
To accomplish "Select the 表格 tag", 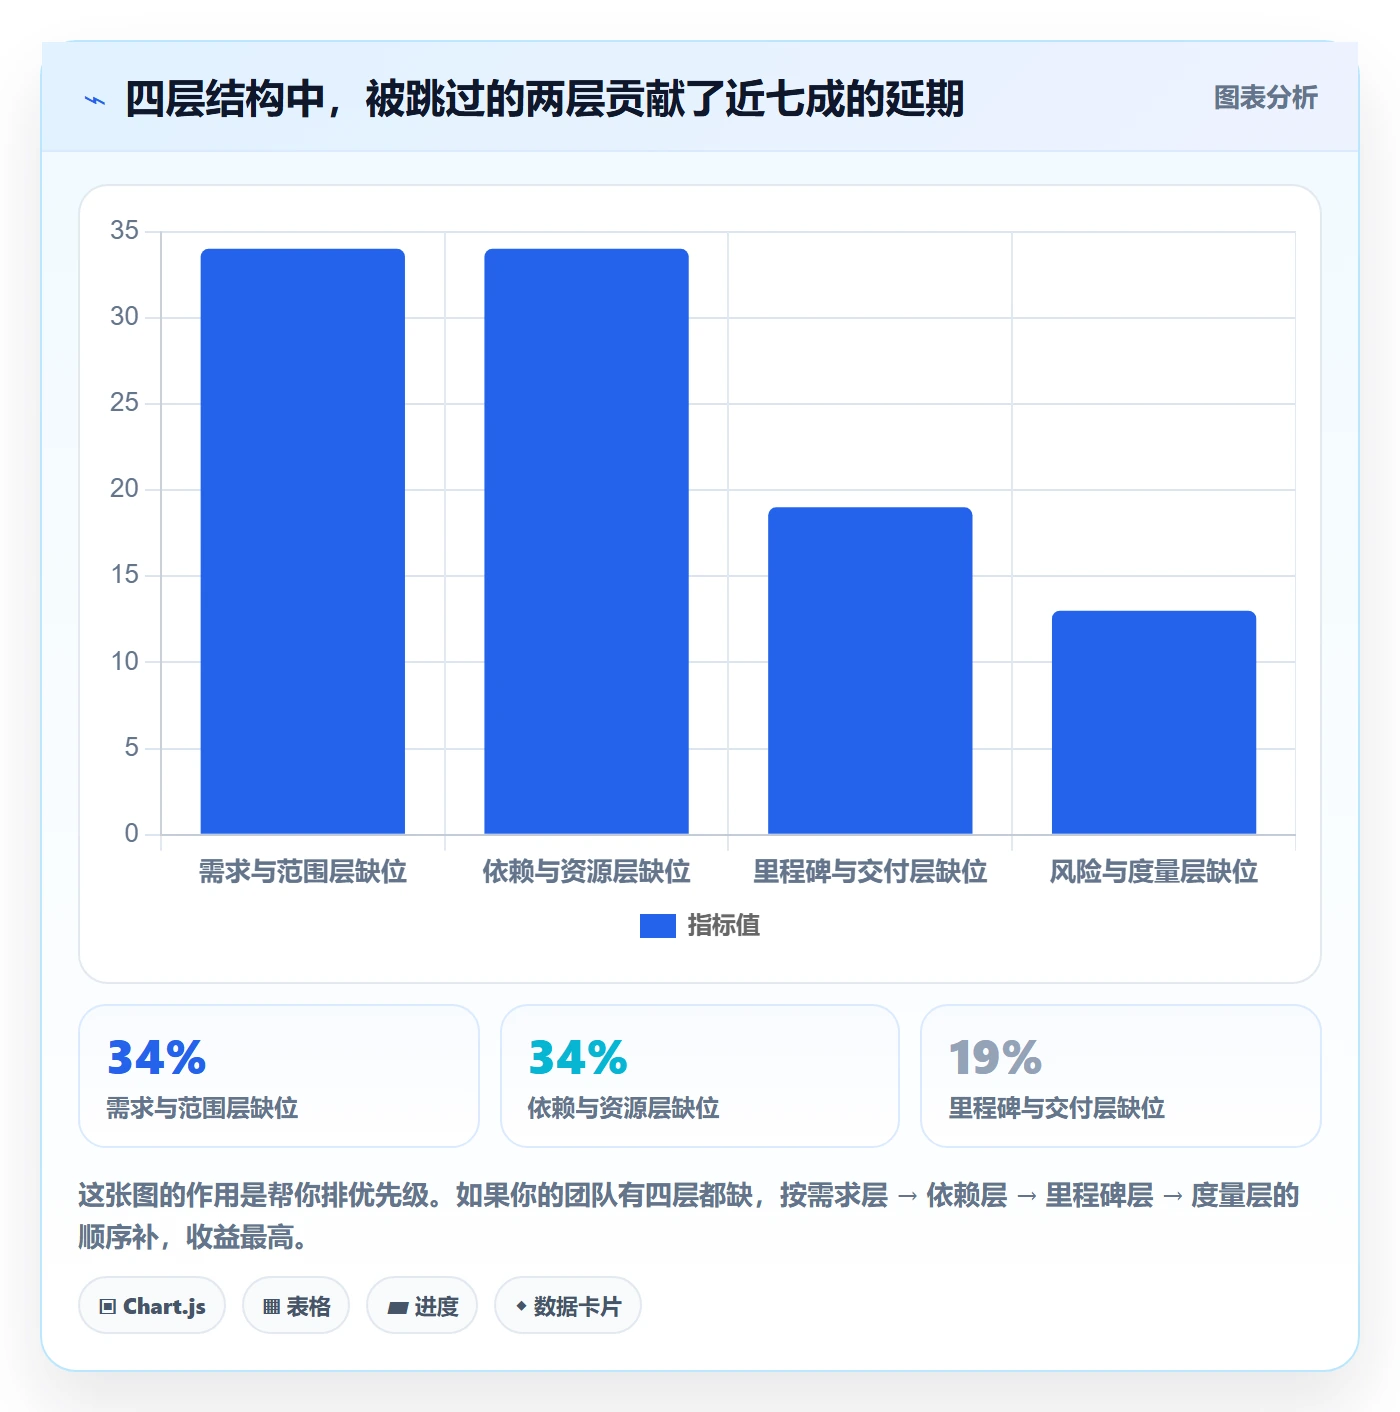I will tap(296, 1306).
